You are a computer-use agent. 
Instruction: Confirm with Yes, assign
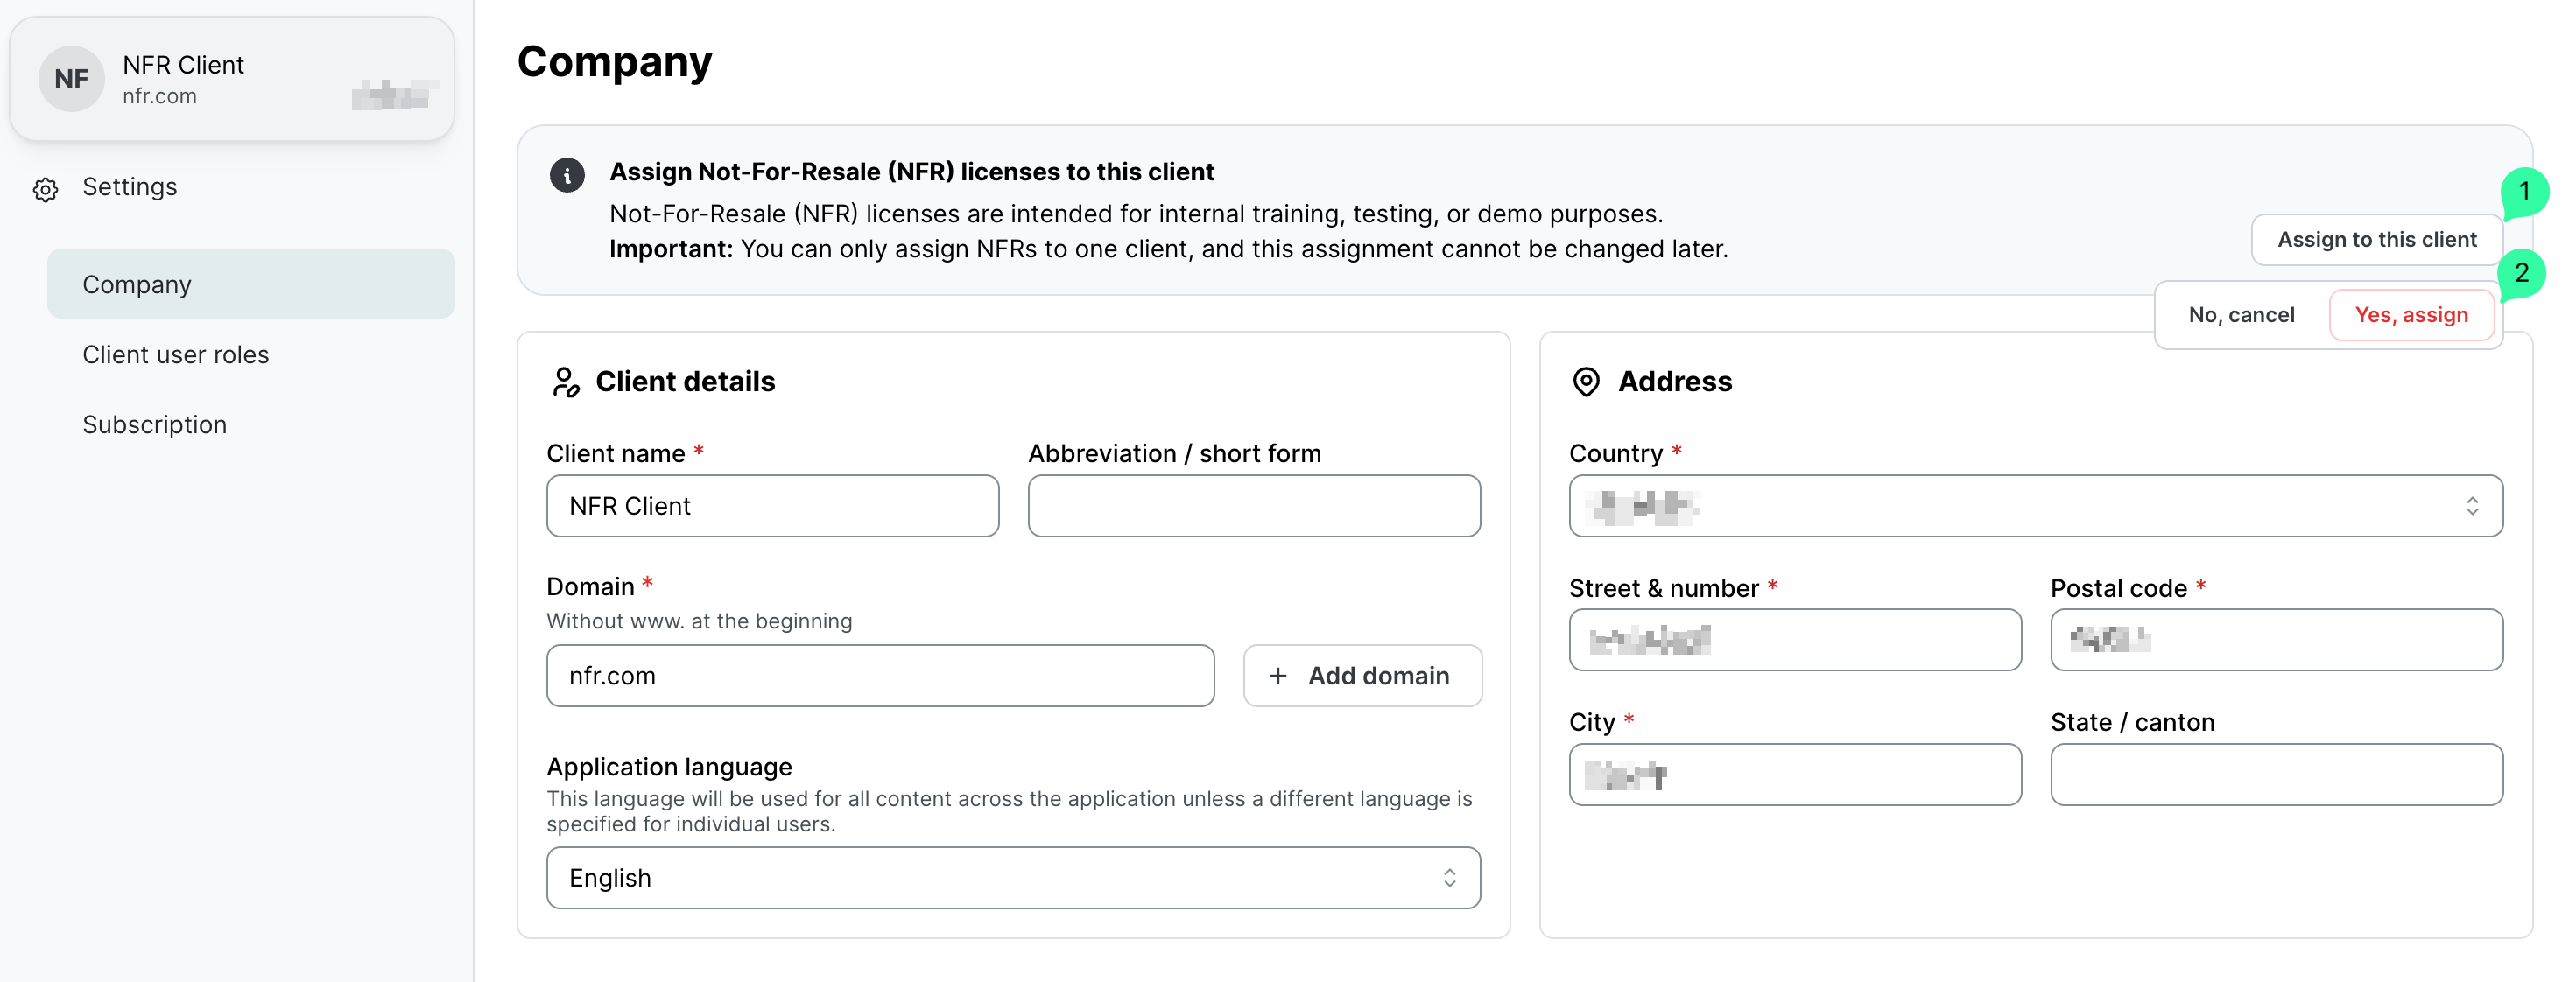pyautogui.click(x=2410, y=315)
